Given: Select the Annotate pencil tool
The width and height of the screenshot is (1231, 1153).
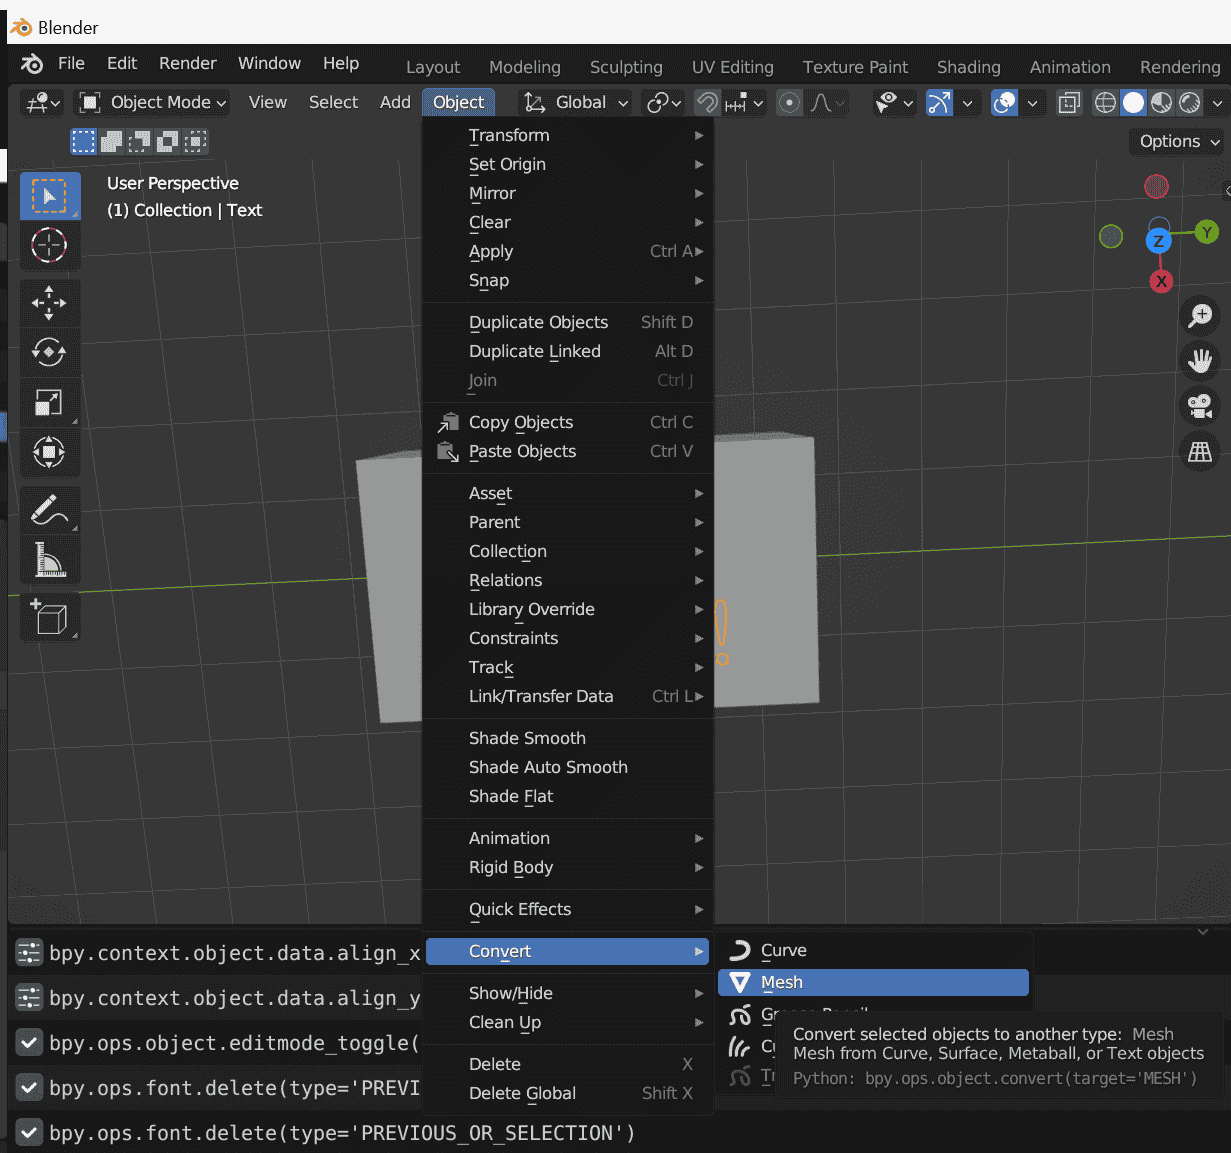Looking at the screenshot, I should (x=50, y=510).
